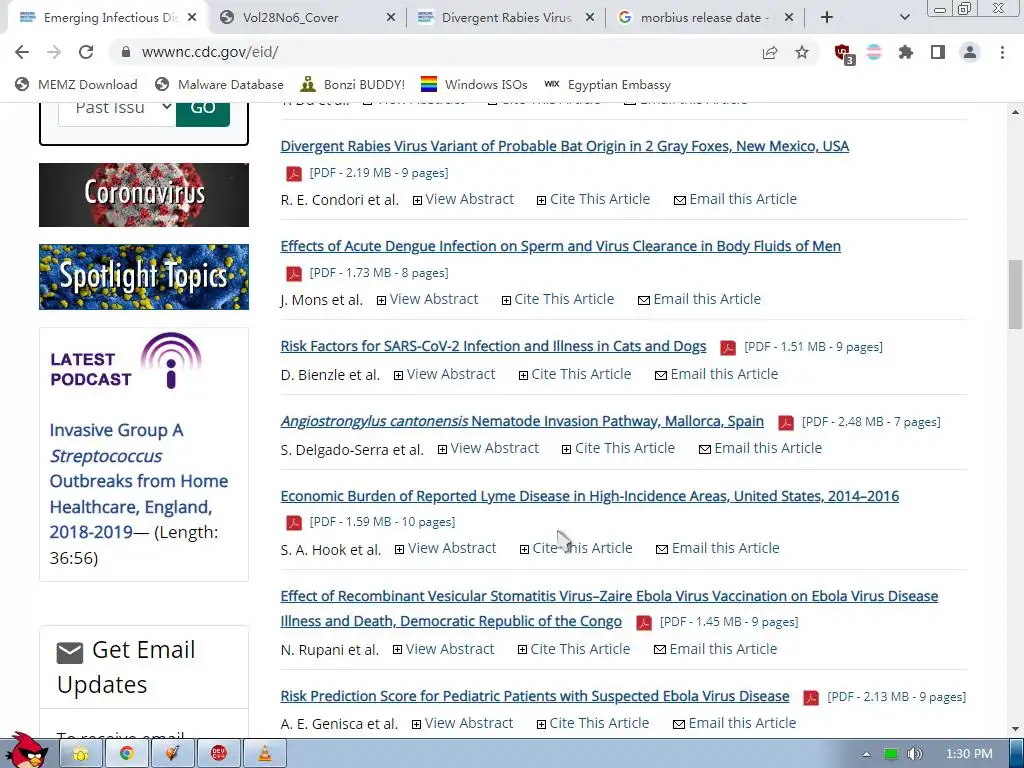Open the MEMZ Download bookmark
The height and width of the screenshot is (768, 1024).
[x=76, y=84]
